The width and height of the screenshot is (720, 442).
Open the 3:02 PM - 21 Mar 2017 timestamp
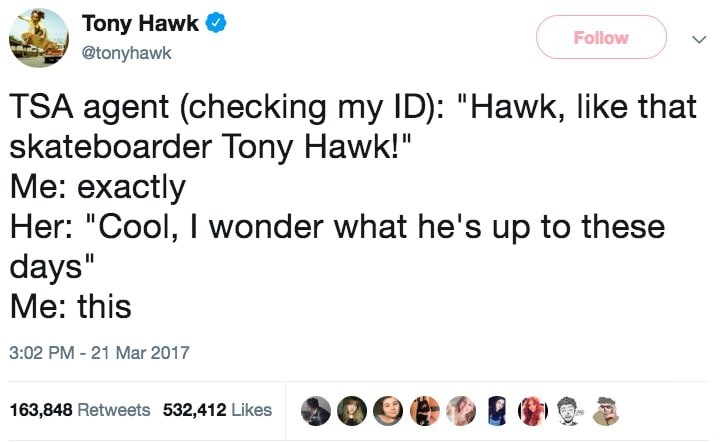pos(99,352)
